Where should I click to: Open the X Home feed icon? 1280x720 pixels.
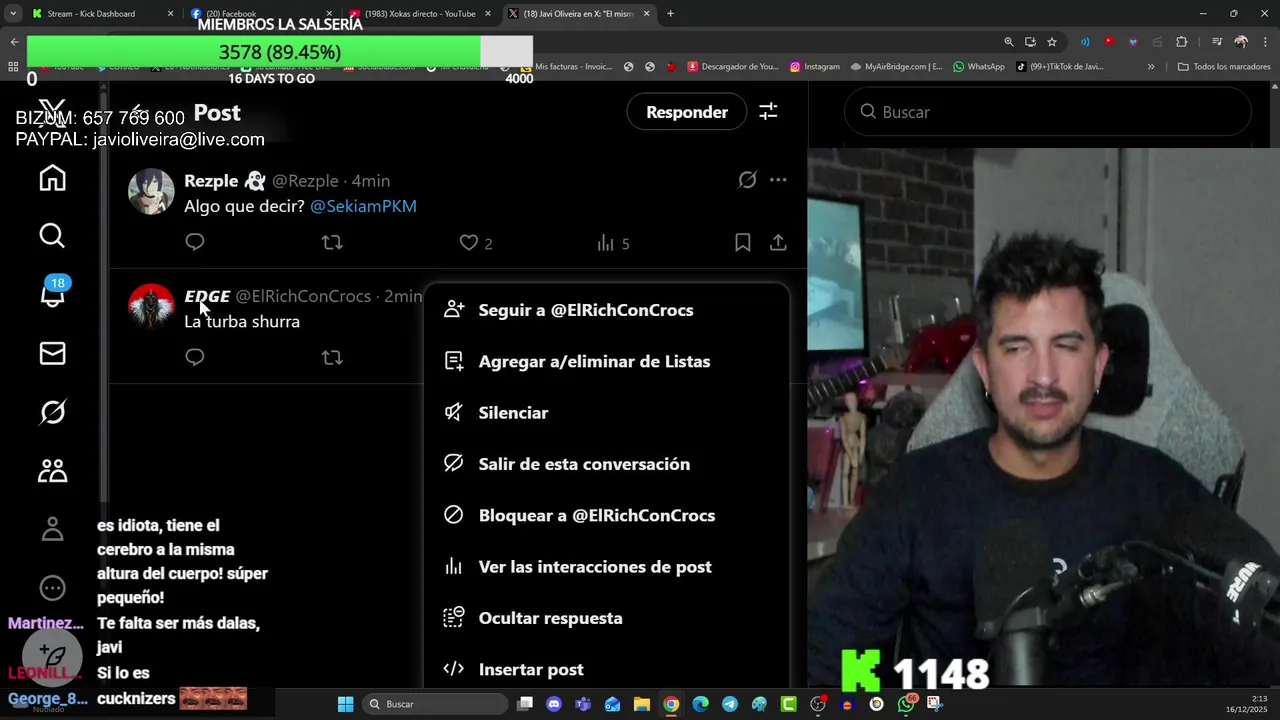click(x=52, y=178)
